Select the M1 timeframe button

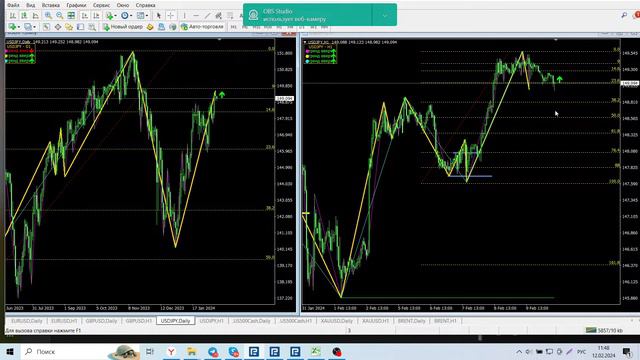click(x=233, y=27)
